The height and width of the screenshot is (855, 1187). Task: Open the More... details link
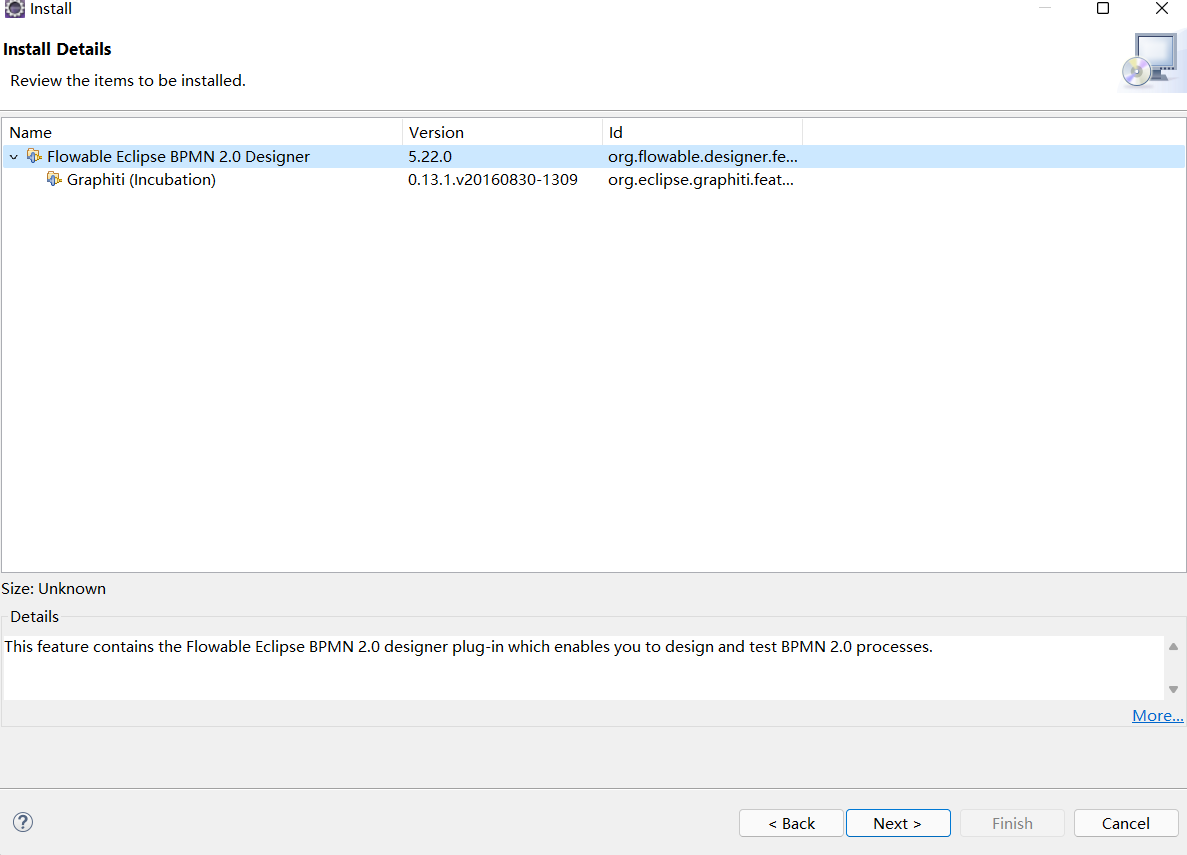pos(1157,715)
